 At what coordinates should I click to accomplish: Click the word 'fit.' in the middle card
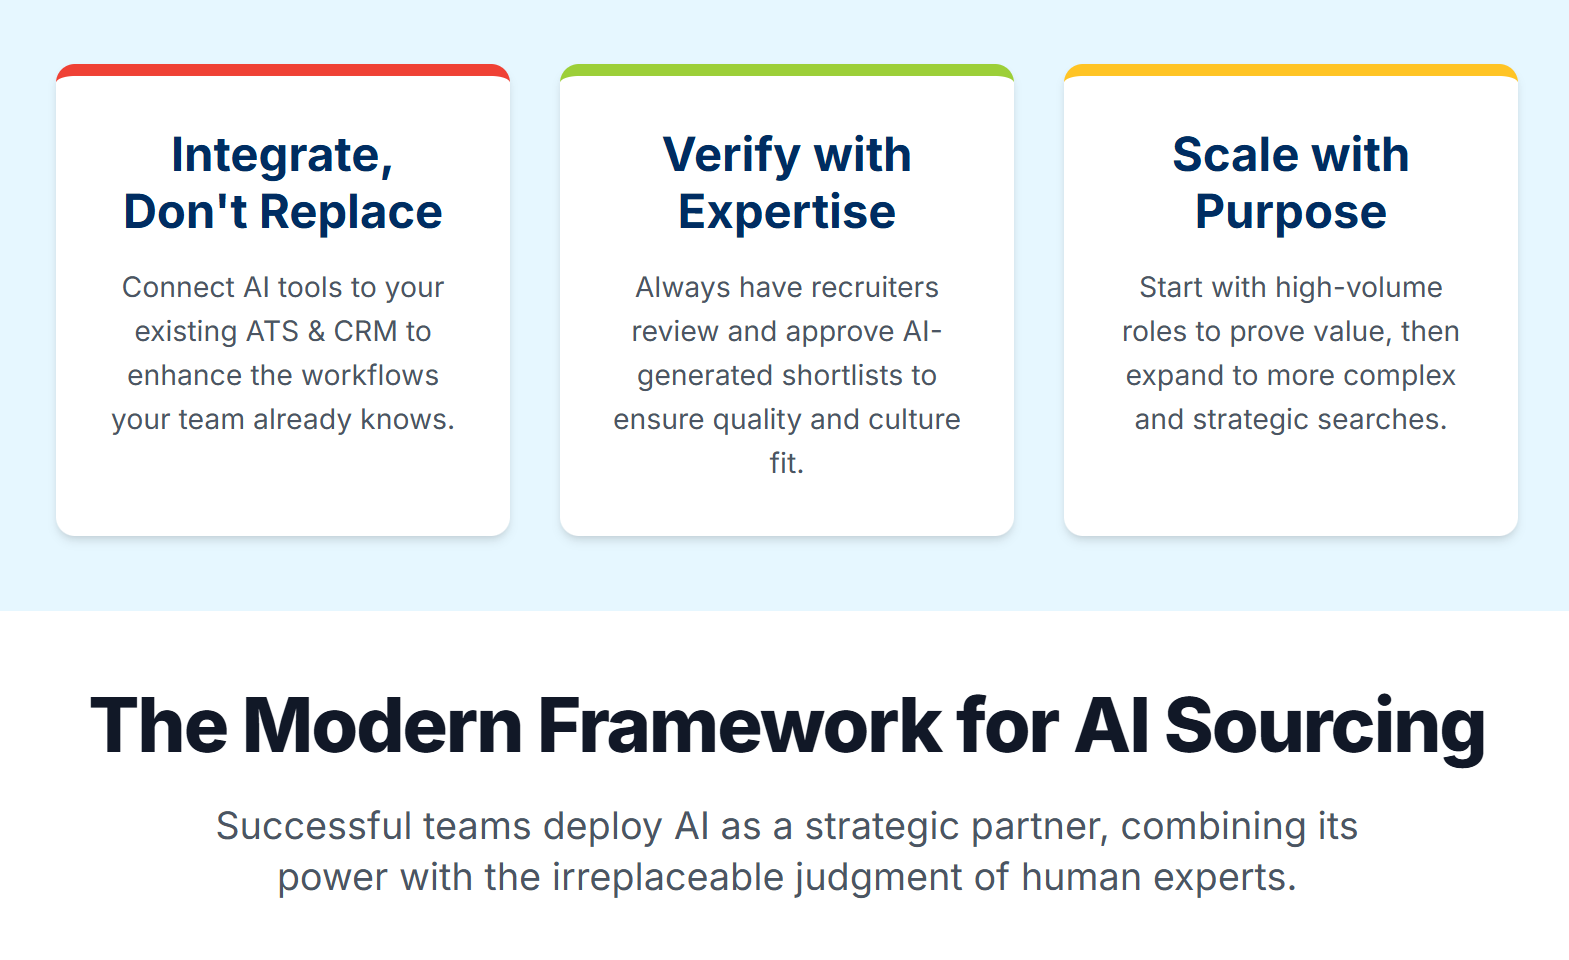pyautogui.click(x=787, y=463)
